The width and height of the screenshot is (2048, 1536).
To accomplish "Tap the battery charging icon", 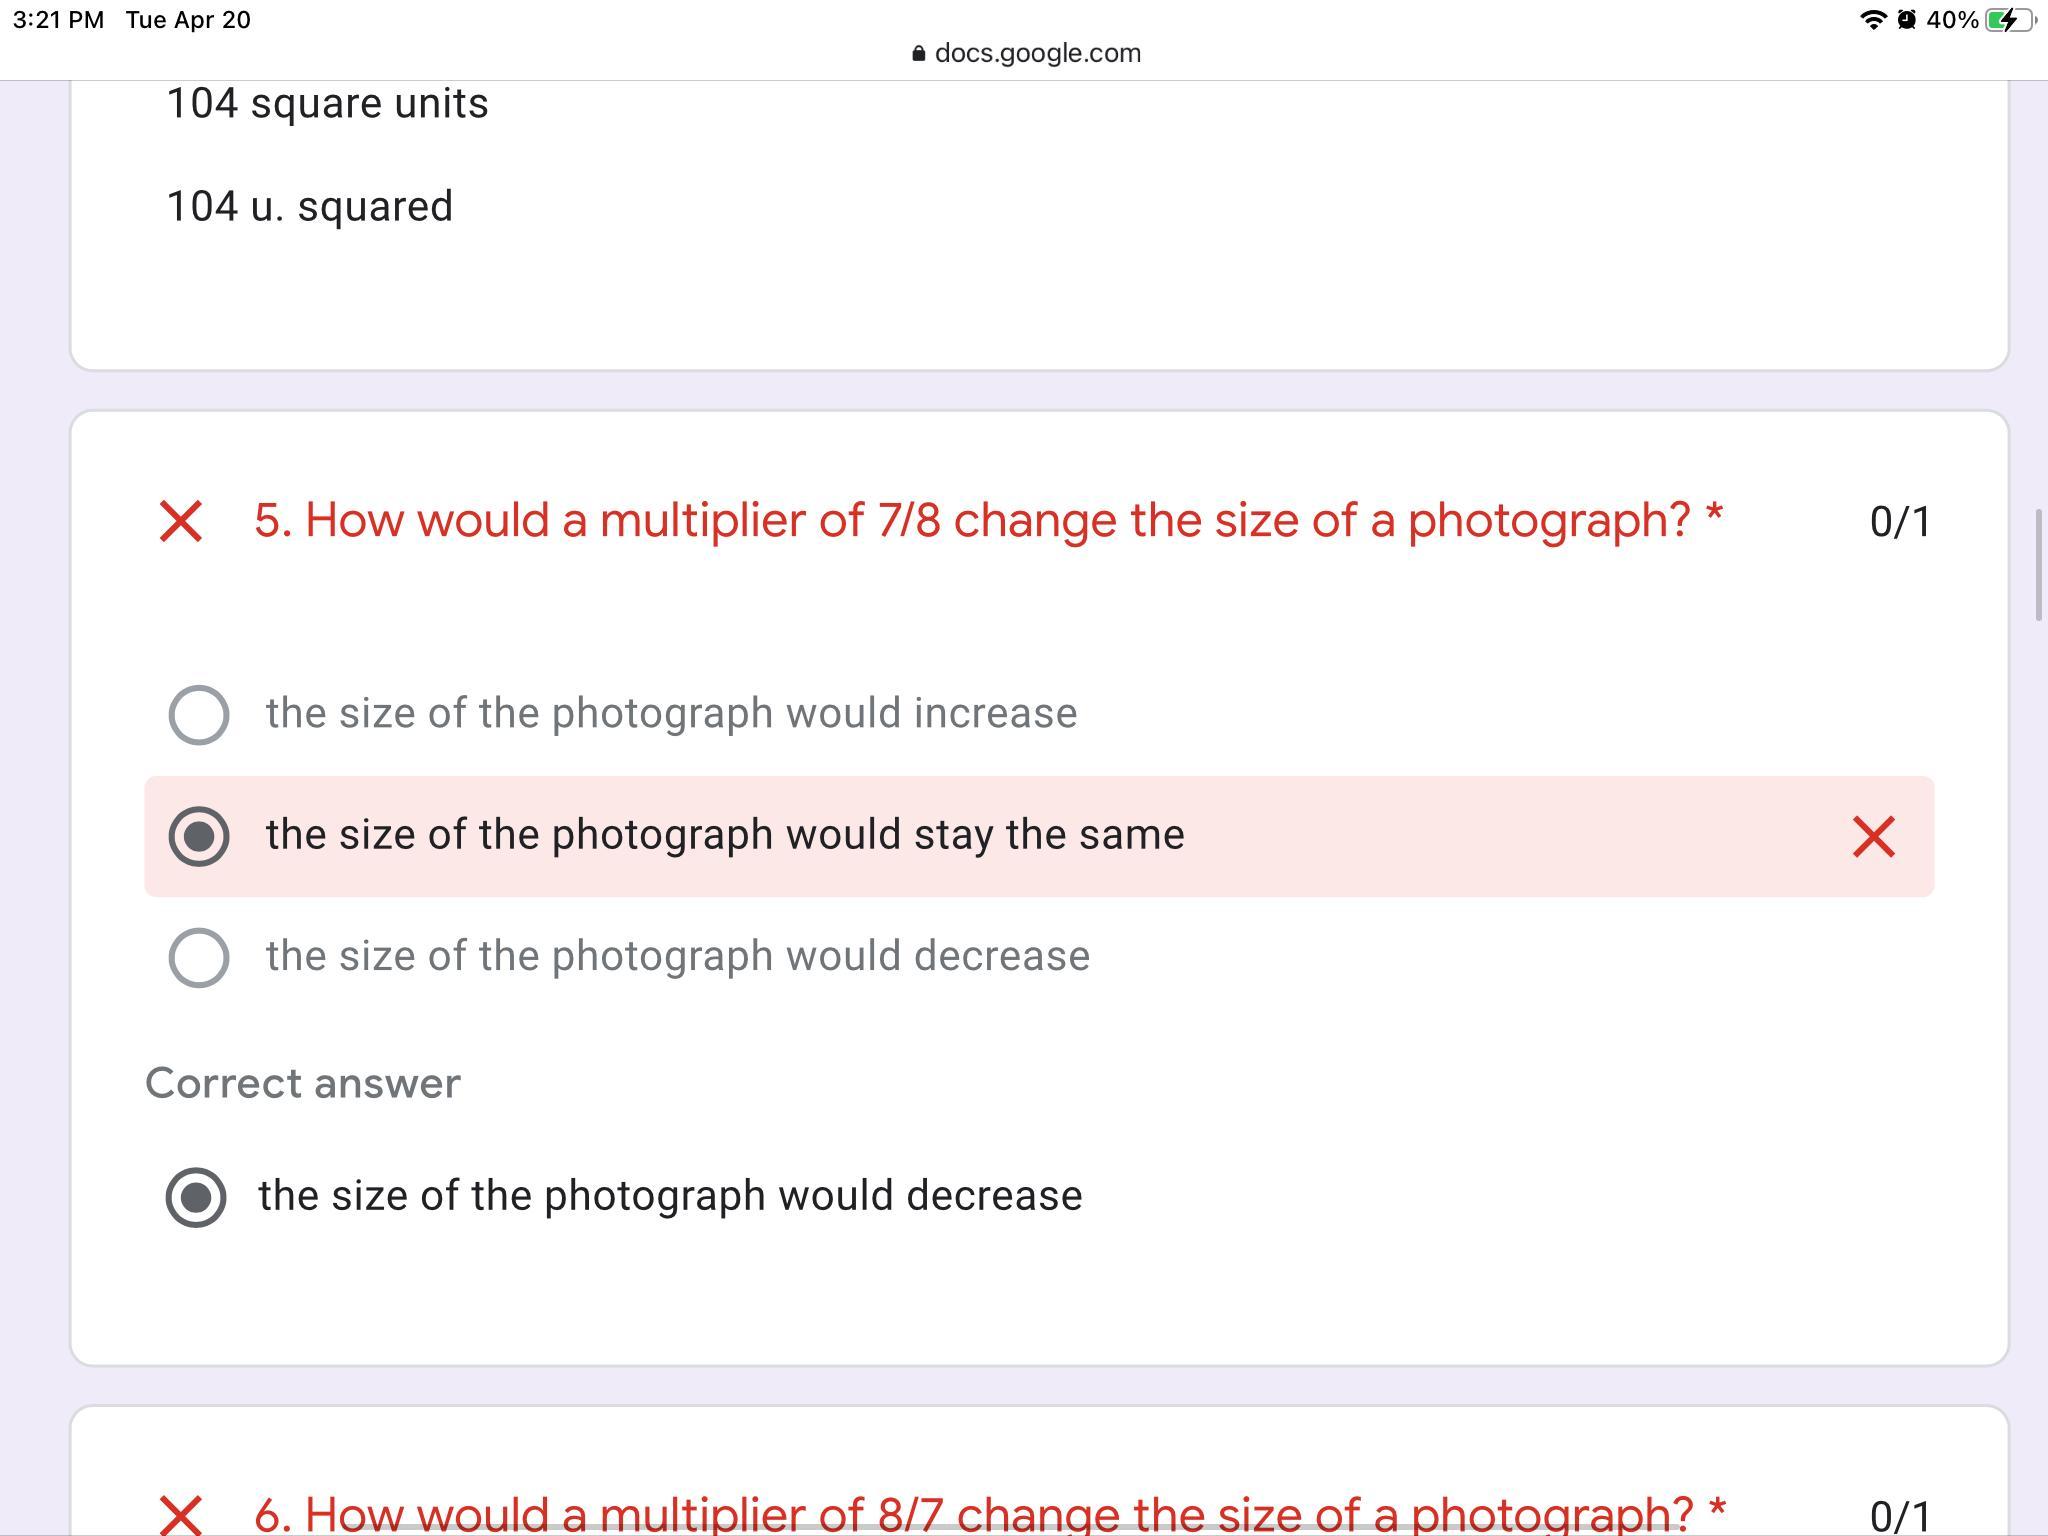I will click(x=2007, y=20).
